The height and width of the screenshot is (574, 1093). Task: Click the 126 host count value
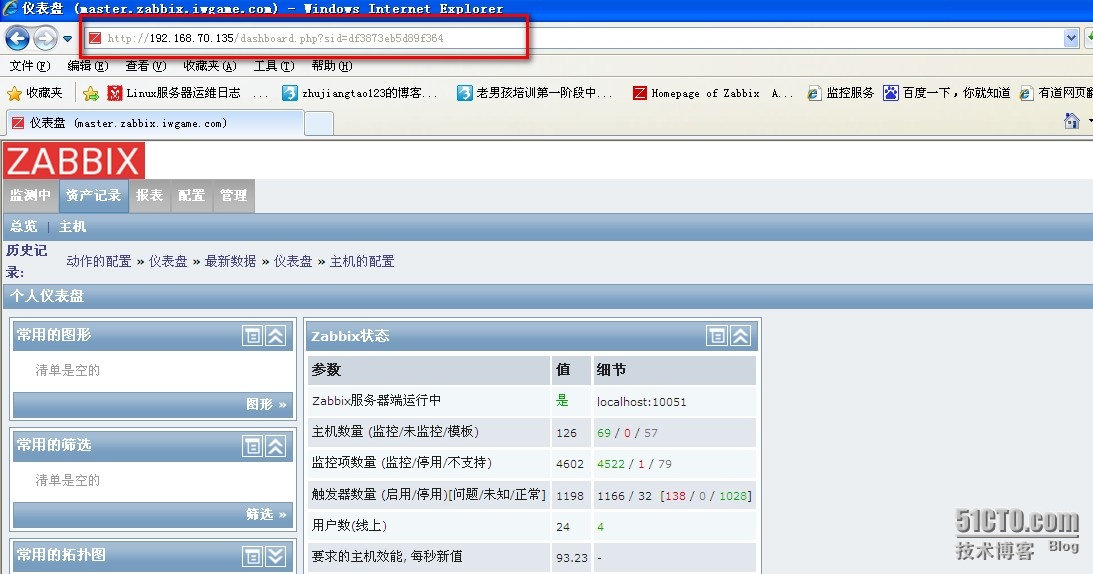566,433
